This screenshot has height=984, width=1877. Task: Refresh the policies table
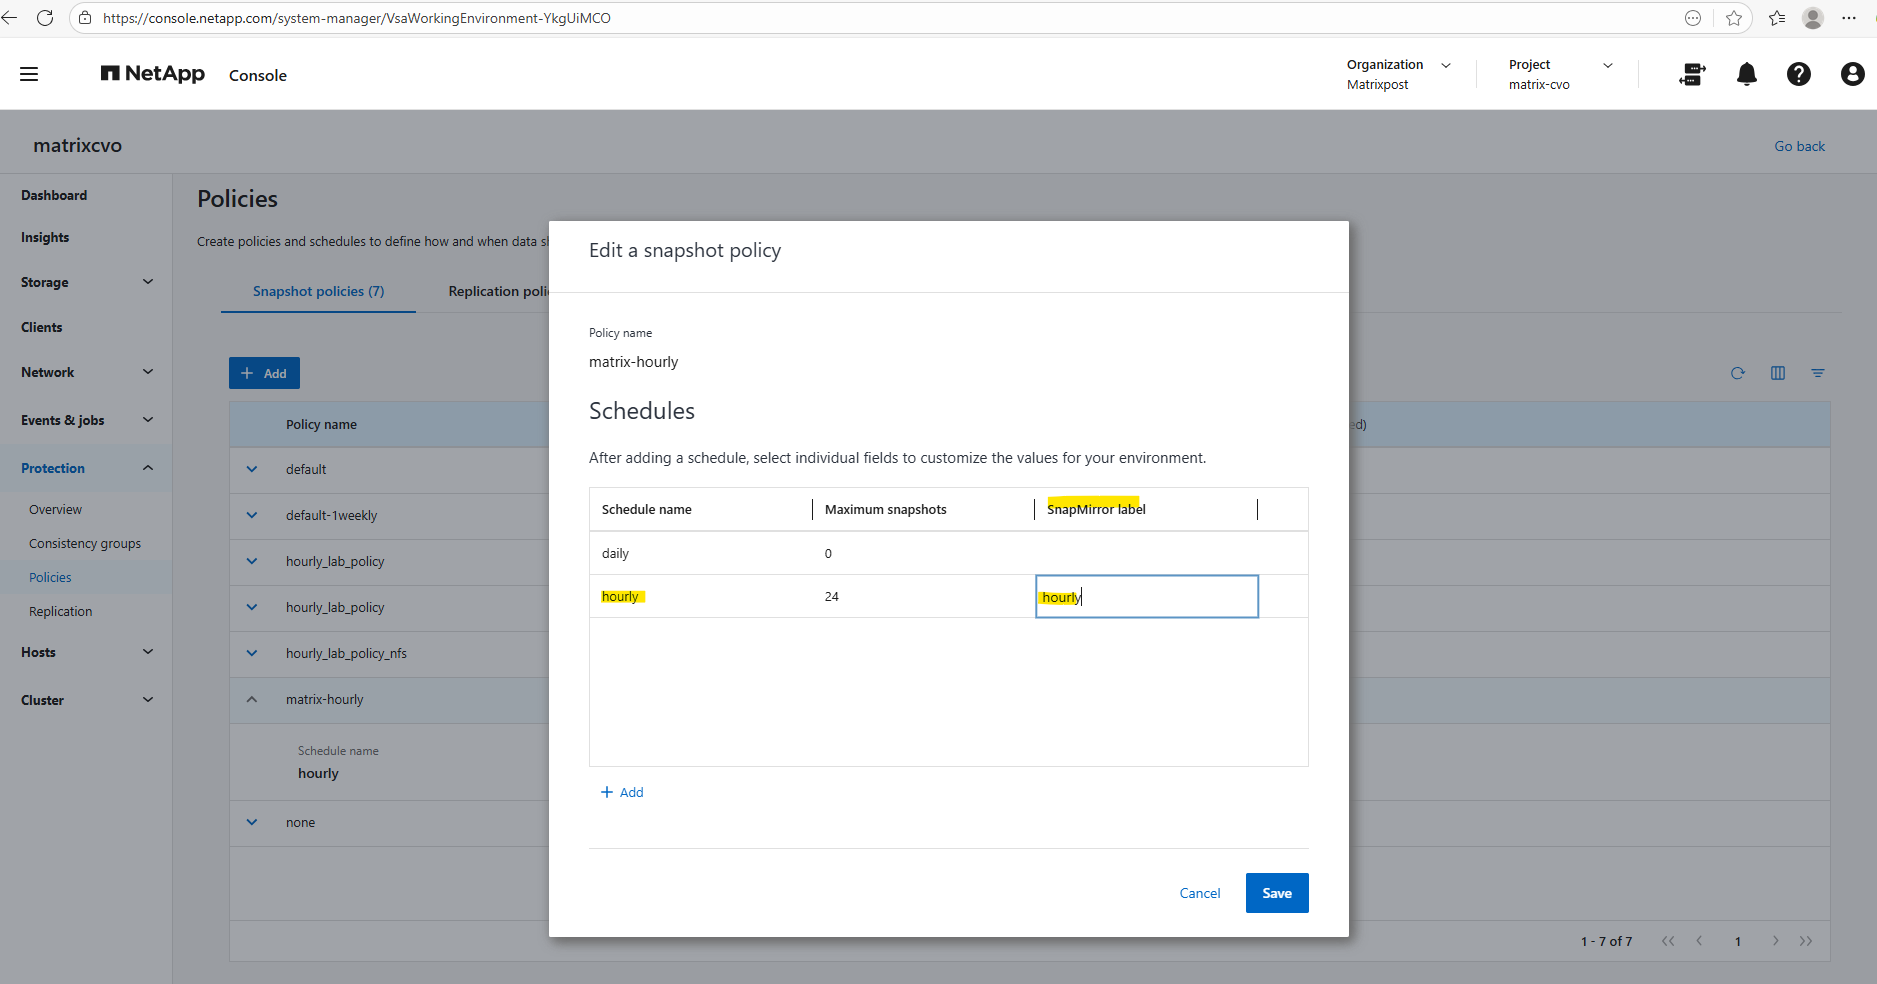coord(1737,373)
